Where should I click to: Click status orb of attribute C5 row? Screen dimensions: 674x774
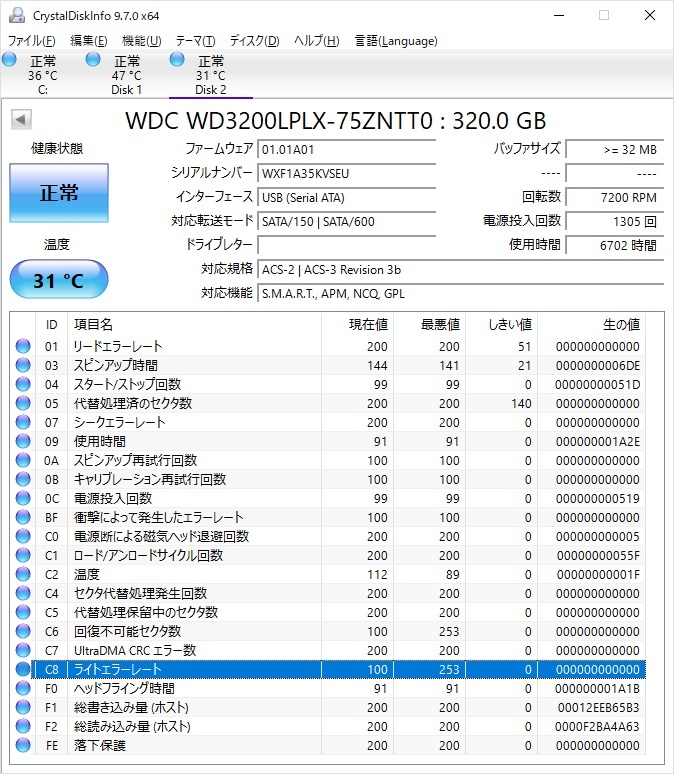pyautogui.click(x=23, y=612)
